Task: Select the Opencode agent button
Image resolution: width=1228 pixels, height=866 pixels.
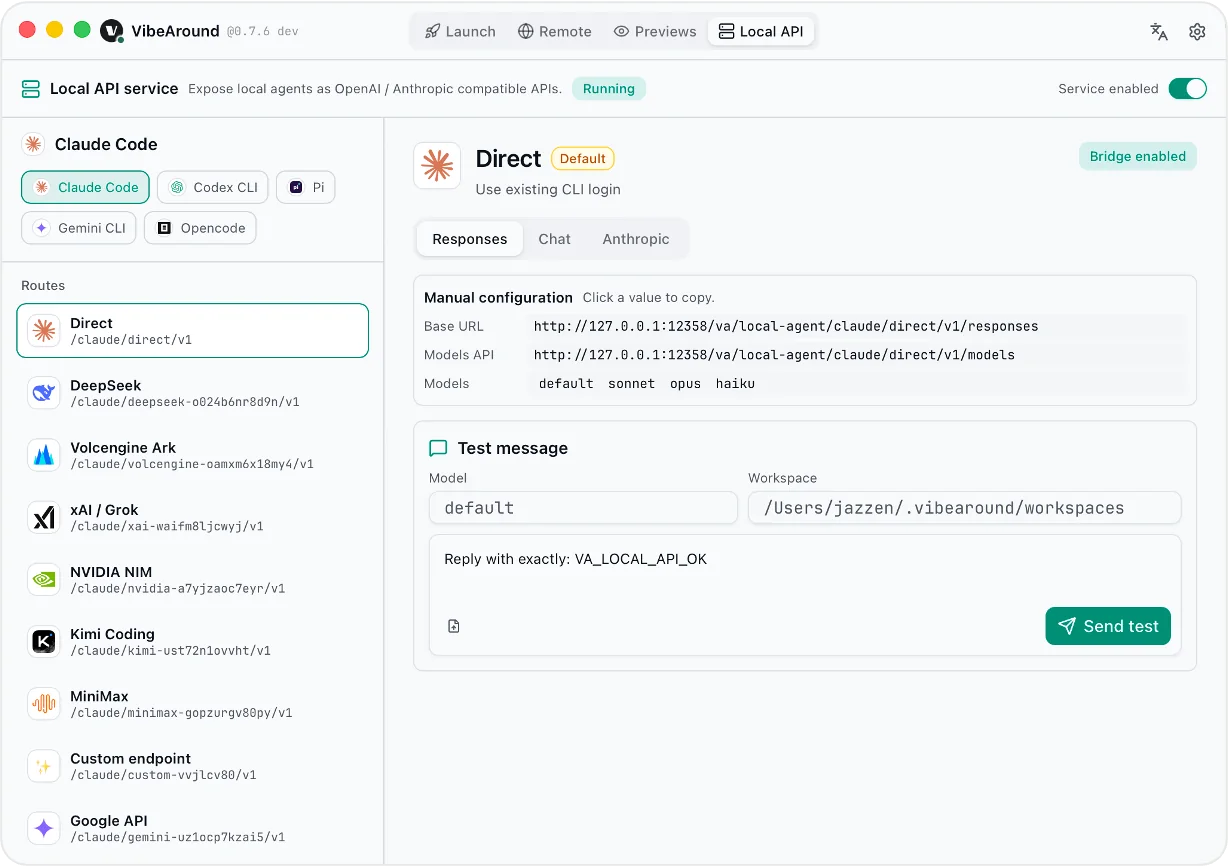Action: coord(201,228)
